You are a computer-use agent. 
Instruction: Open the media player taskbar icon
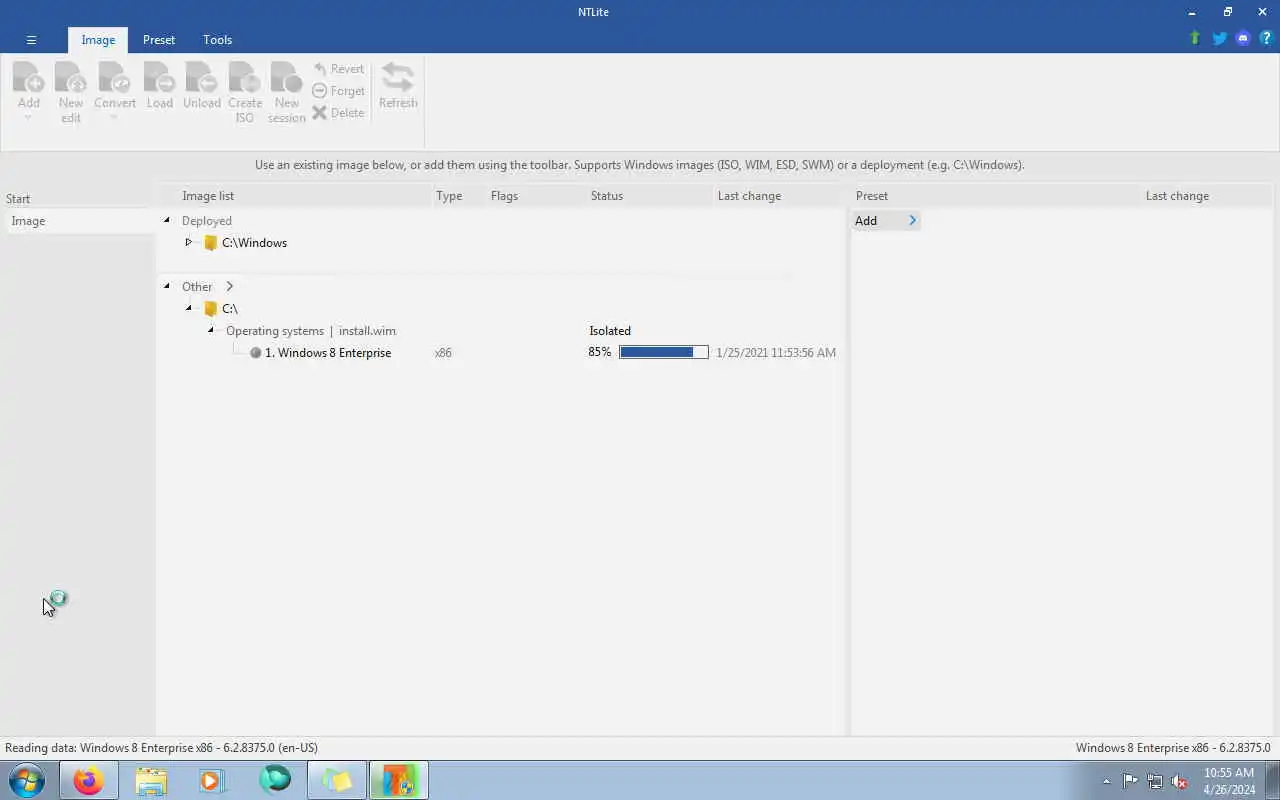(212, 780)
